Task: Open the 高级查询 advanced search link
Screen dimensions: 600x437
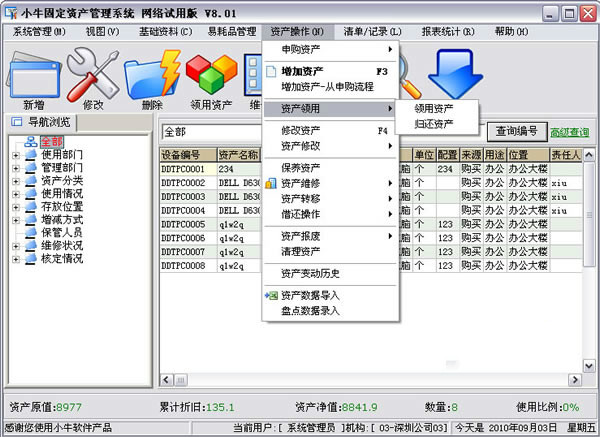Action: click(570, 132)
